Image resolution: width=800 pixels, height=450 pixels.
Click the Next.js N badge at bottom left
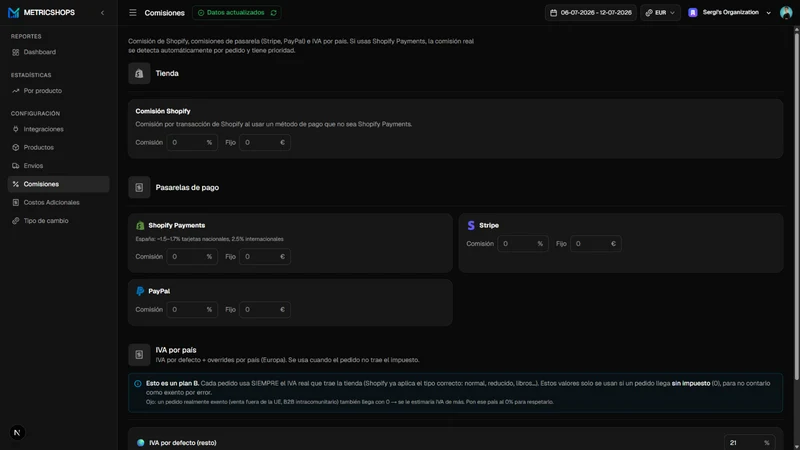17,433
